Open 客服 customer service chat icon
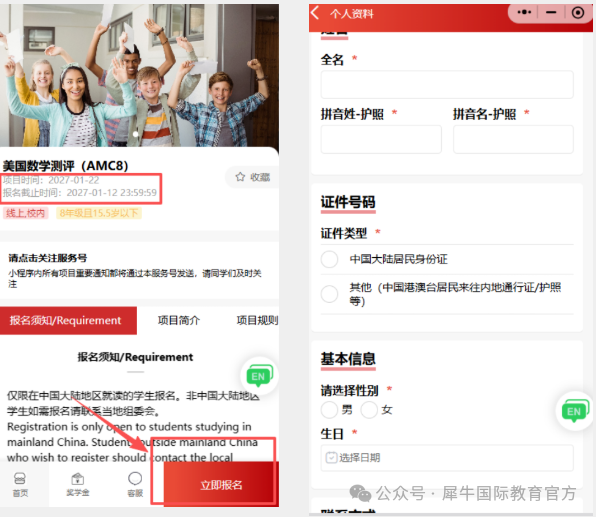This screenshot has width=596, height=517. (135, 485)
